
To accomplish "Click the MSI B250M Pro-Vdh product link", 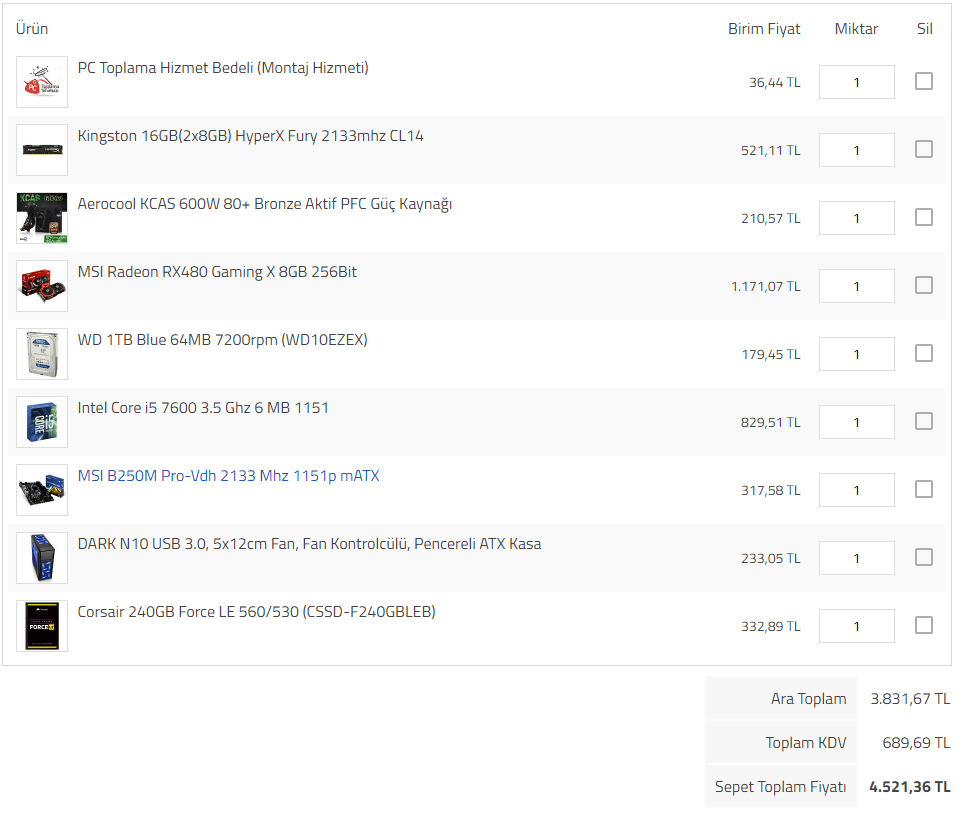I will click(x=228, y=476).
